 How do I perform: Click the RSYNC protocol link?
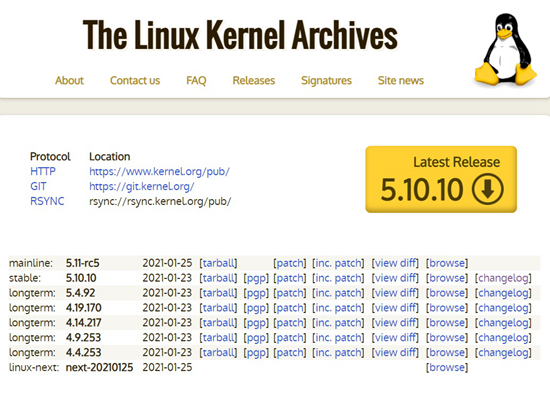point(47,201)
